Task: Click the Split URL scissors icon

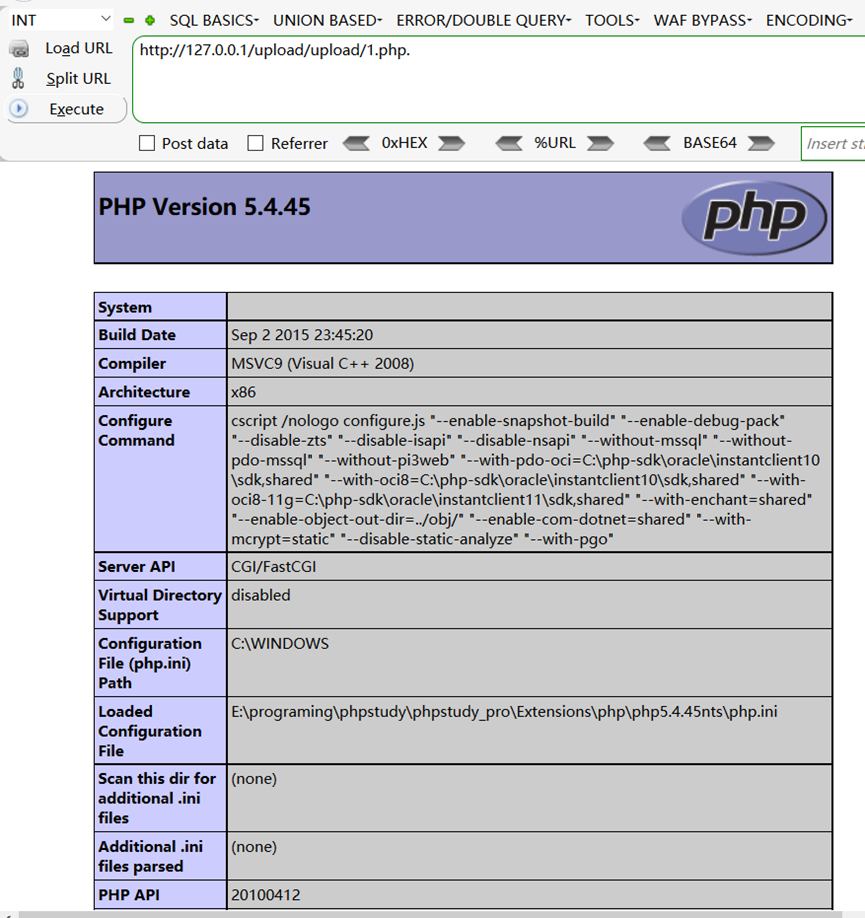Action: click(x=18, y=78)
